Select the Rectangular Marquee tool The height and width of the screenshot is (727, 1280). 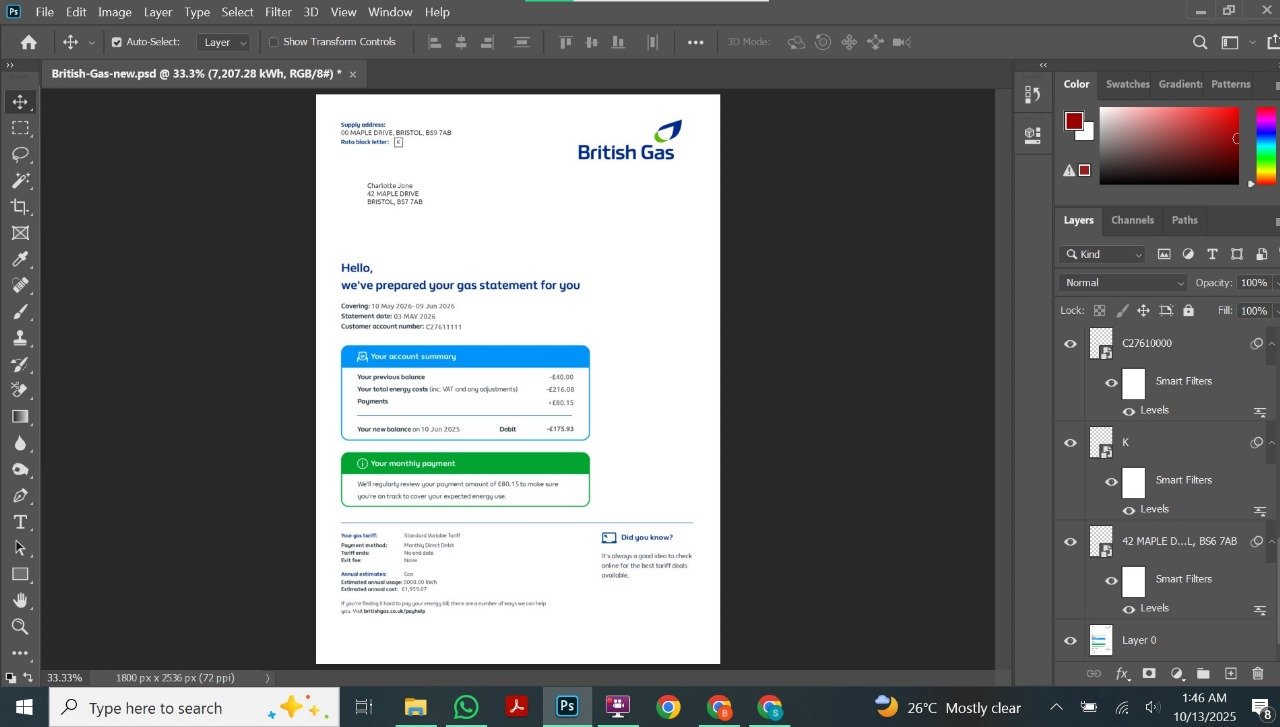20,128
